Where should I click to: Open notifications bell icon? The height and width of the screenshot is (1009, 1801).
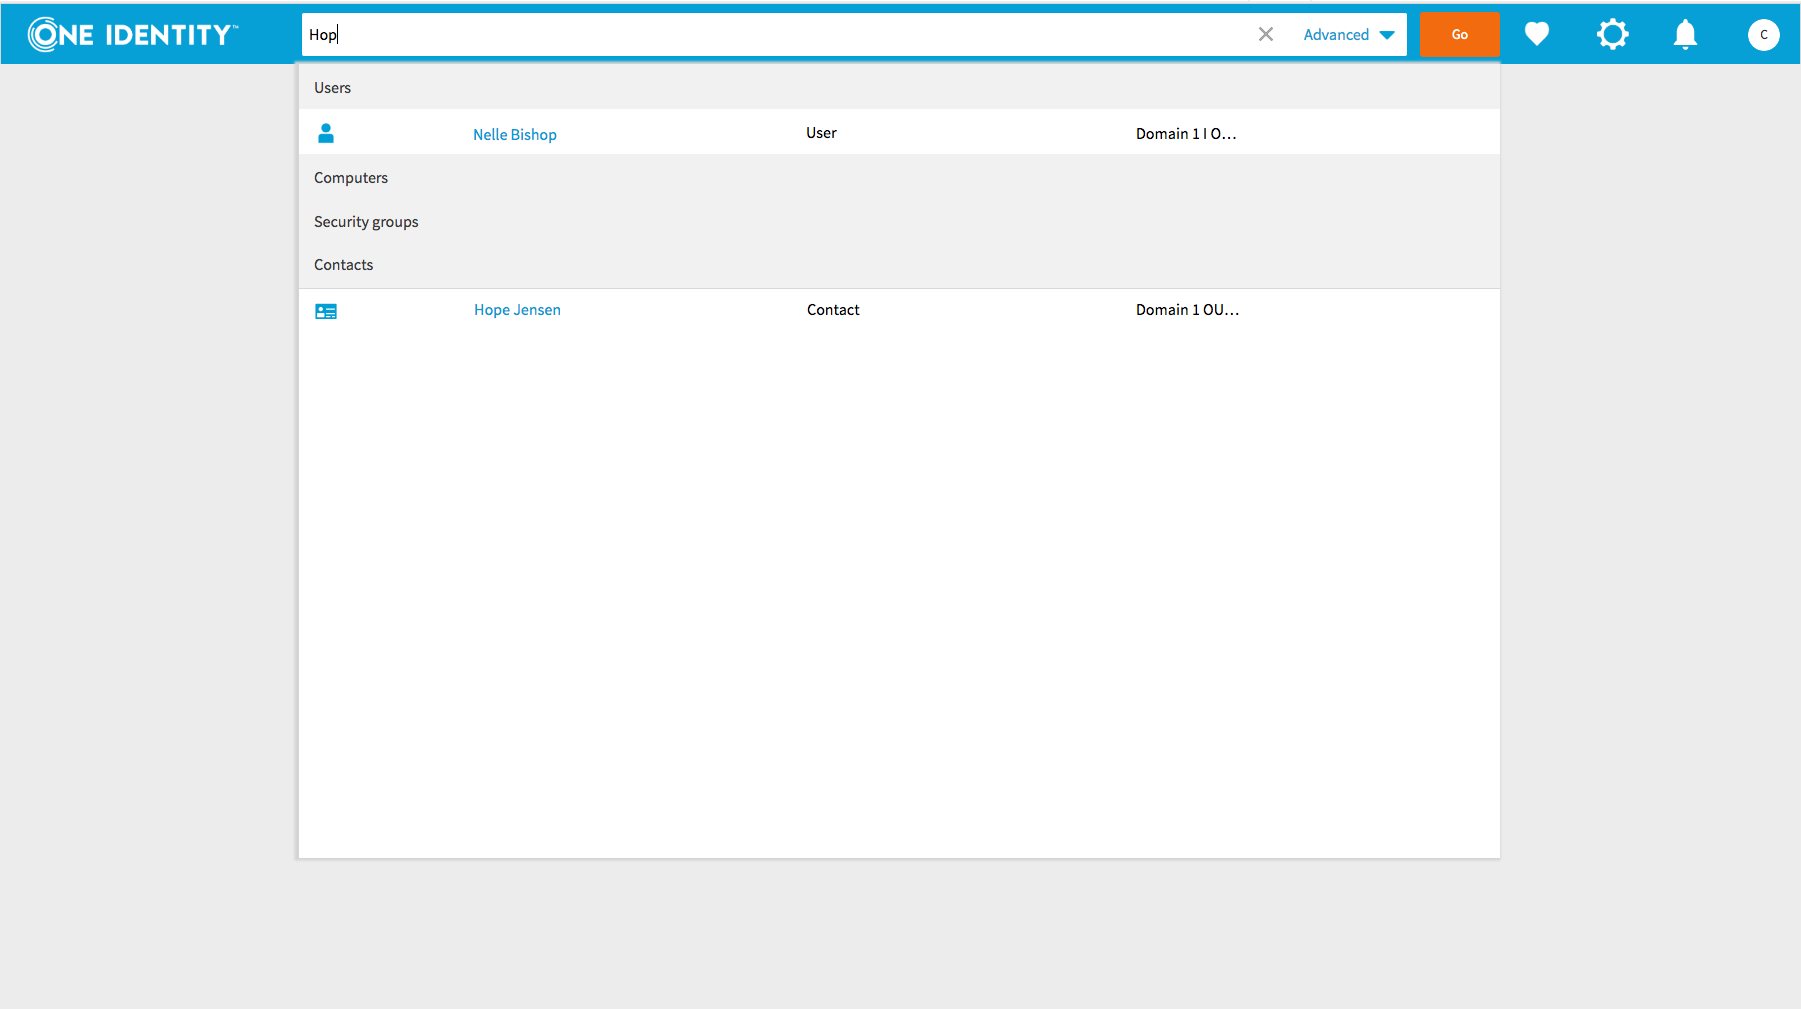pos(1685,35)
